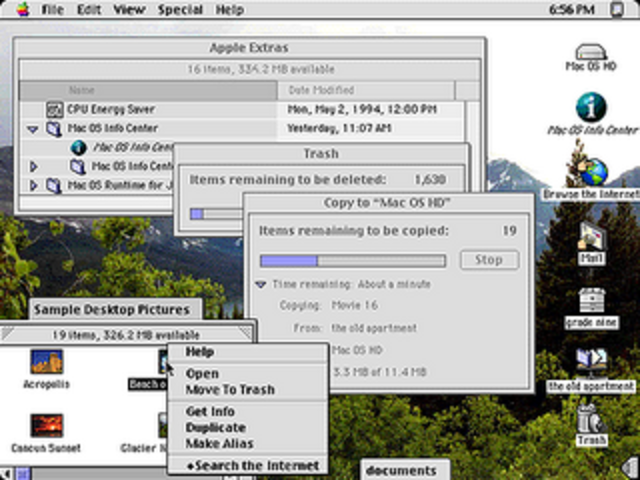This screenshot has width=640, height=480.
Task: Choose Get Info in the context menu
Action: [248, 411]
